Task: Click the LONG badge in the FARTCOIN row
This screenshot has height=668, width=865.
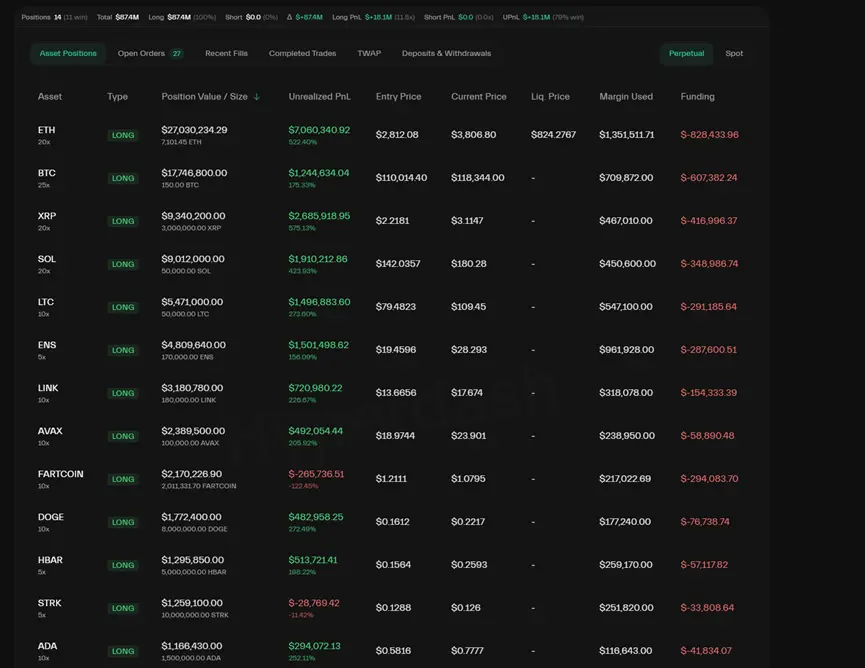Action: (123, 479)
